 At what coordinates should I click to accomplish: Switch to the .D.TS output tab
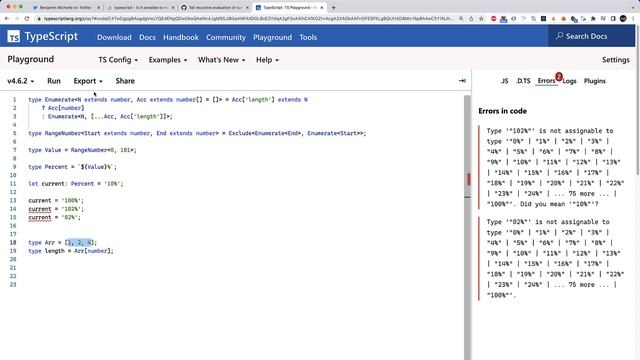[523, 81]
